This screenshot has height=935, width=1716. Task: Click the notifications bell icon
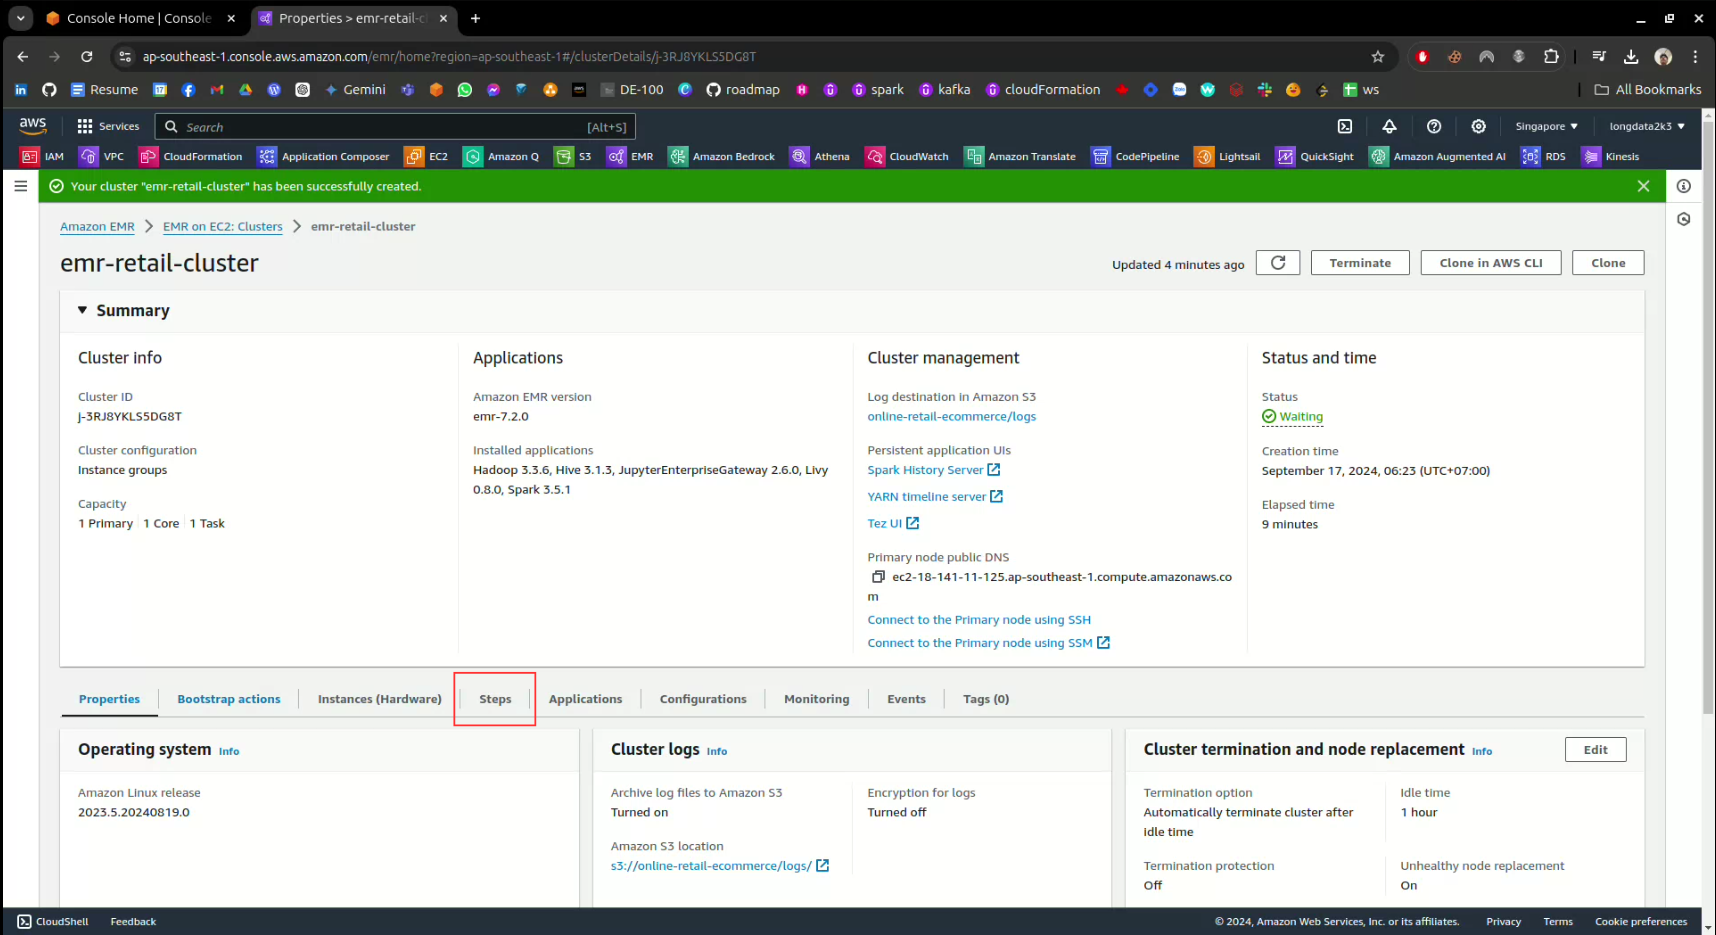coord(1389,126)
